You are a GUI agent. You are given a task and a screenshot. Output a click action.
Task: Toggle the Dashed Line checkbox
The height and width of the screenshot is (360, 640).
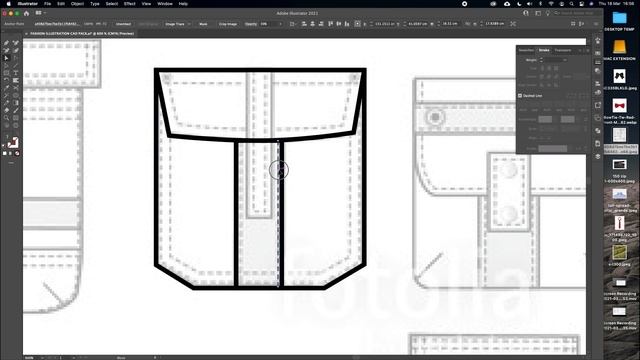pos(520,96)
